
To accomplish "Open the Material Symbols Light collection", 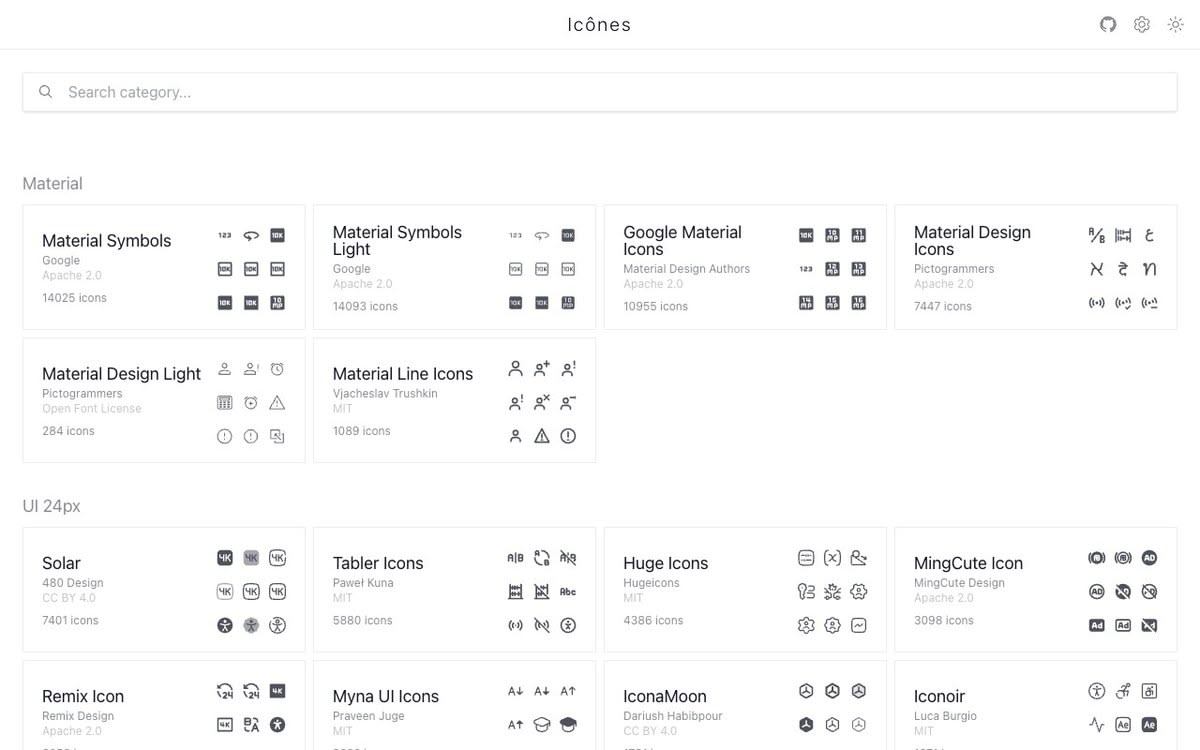I will [454, 267].
